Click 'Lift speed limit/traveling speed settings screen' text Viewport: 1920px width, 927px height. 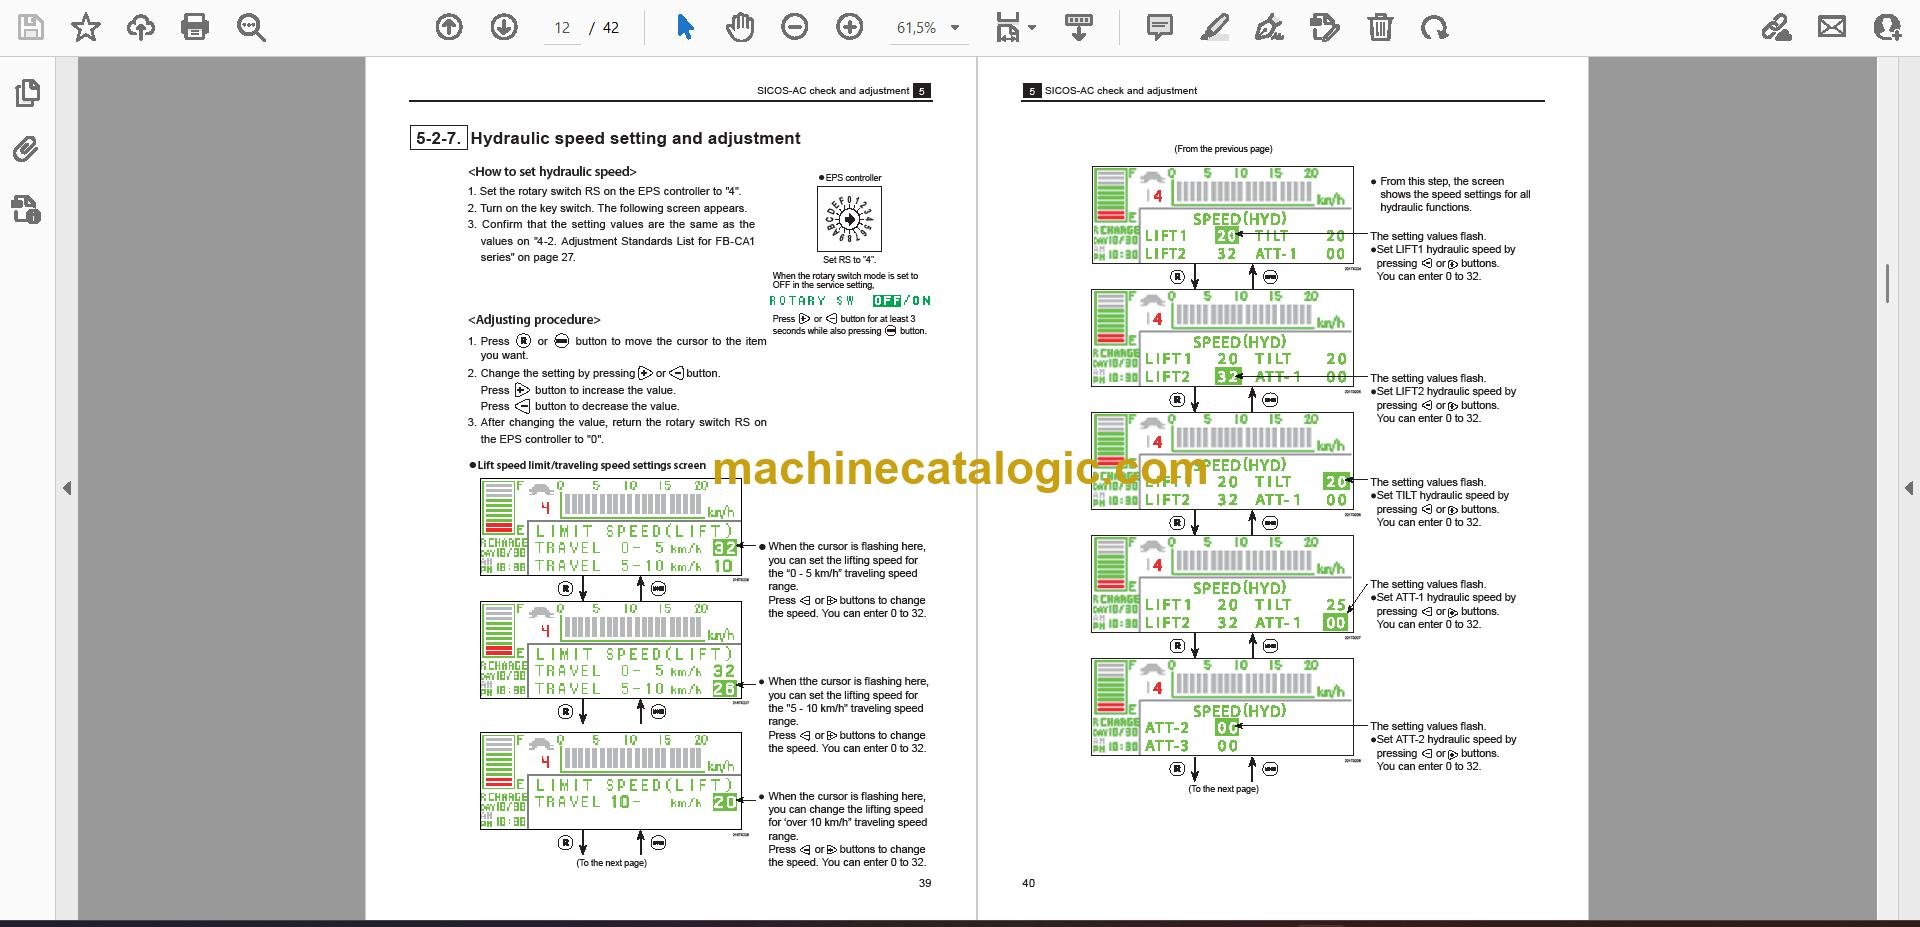pyautogui.click(x=591, y=465)
